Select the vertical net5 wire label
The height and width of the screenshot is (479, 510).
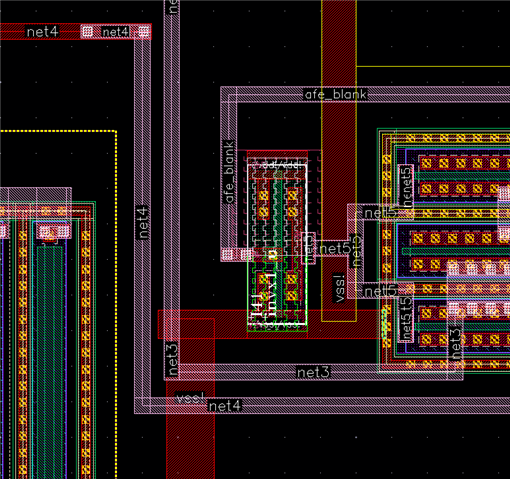click(356, 251)
